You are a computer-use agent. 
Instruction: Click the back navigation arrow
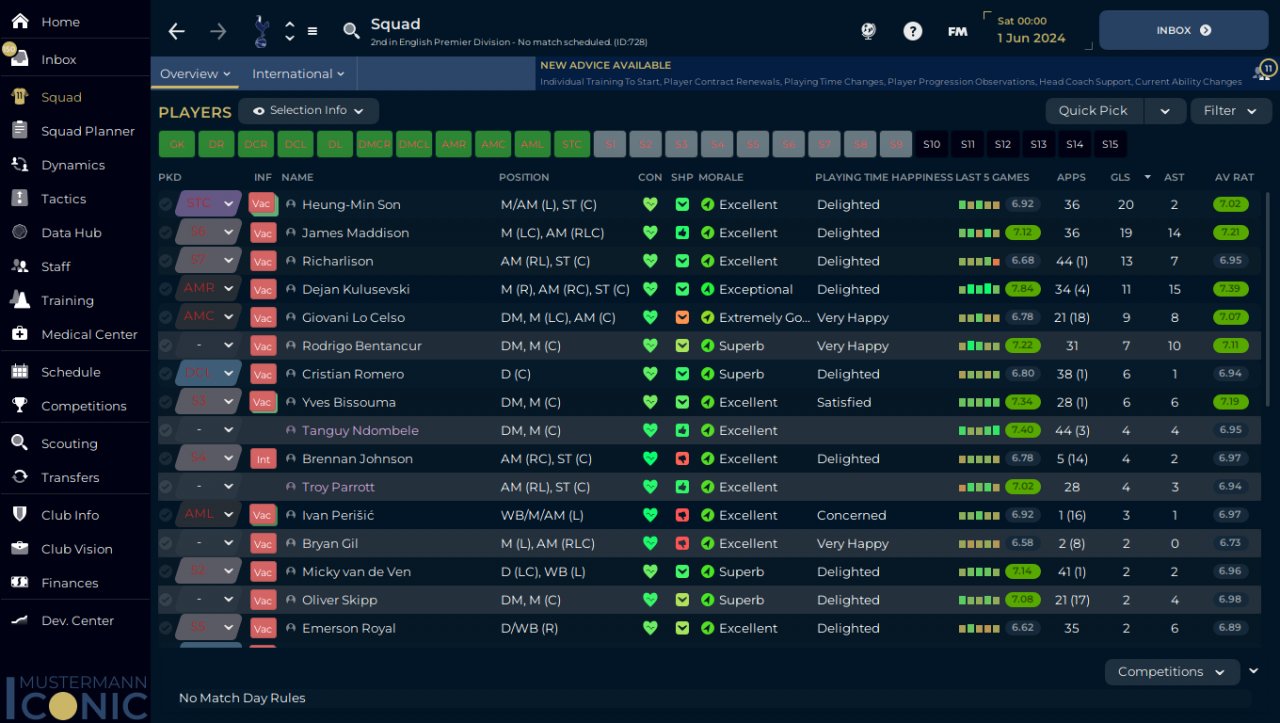177,31
